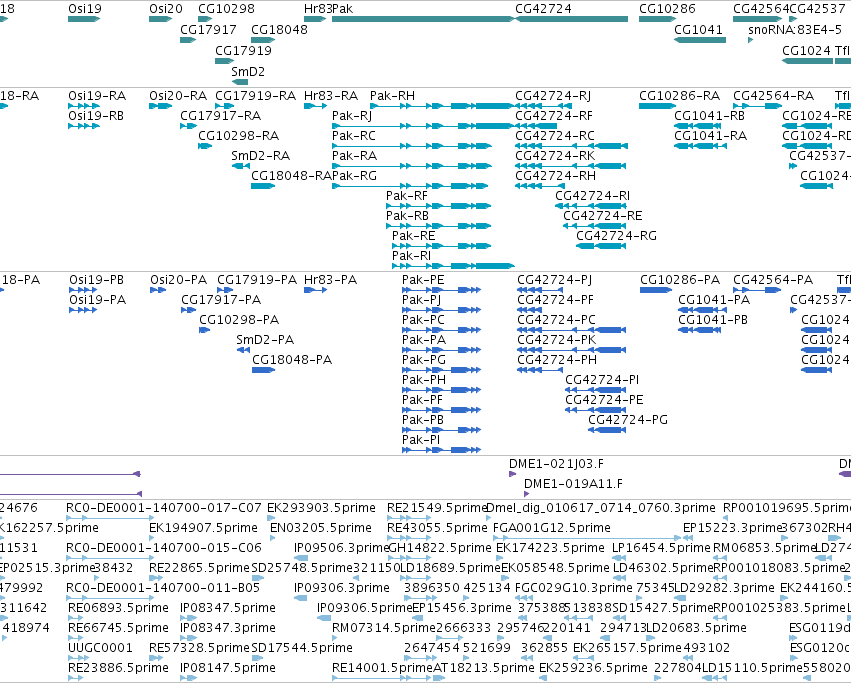Select the Pak-PG protein label

424,360
